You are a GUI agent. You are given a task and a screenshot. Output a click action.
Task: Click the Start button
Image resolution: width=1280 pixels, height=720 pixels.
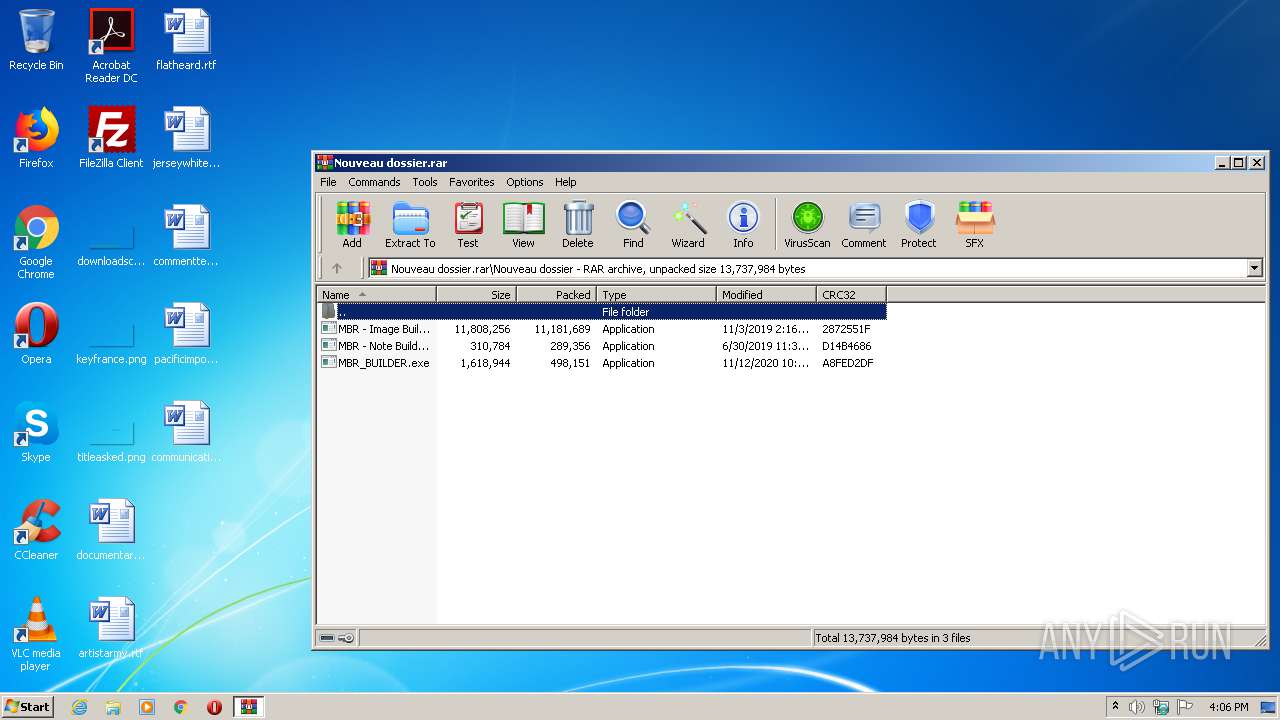coord(28,707)
